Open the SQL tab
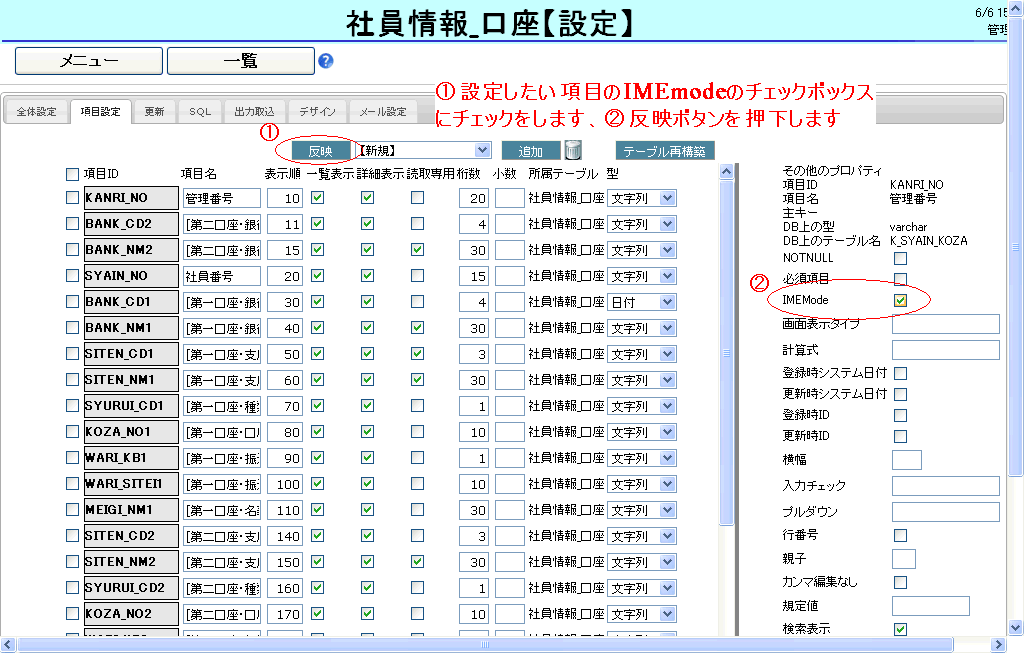 [200, 112]
